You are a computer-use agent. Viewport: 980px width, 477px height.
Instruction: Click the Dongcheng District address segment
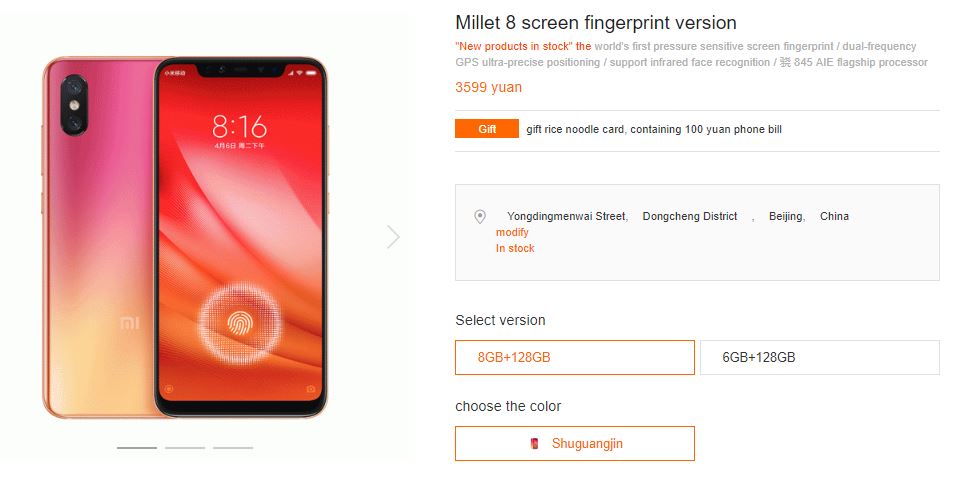[690, 216]
